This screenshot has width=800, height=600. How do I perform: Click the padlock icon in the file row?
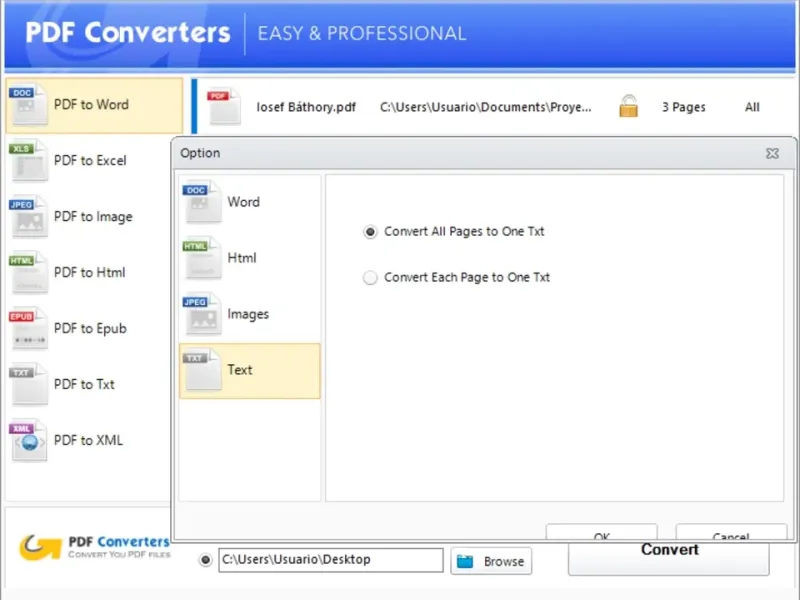pyautogui.click(x=628, y=106)
